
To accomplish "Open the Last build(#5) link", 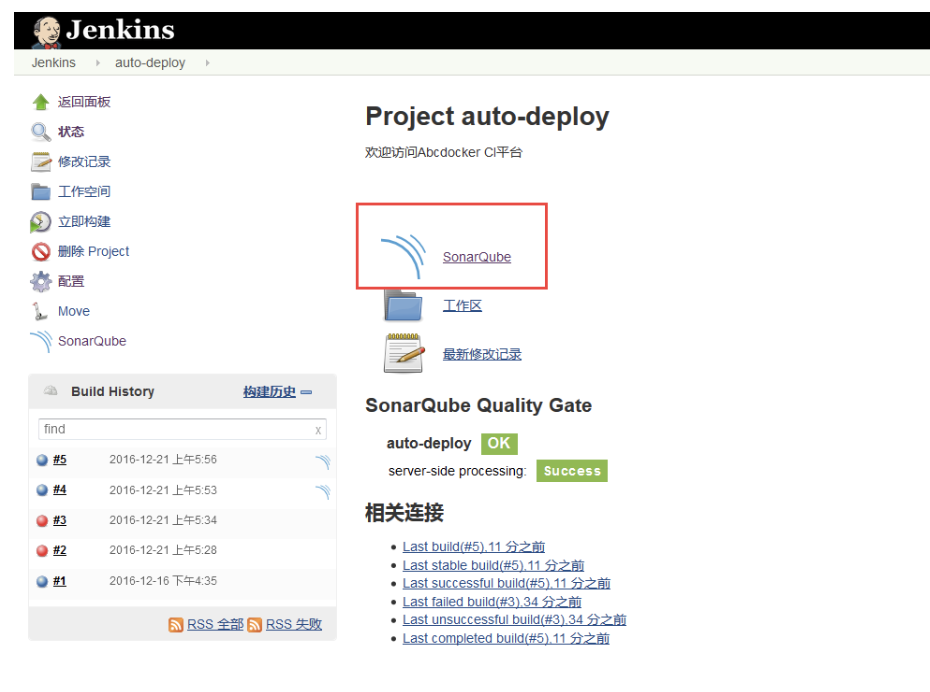I will point(473,547).
